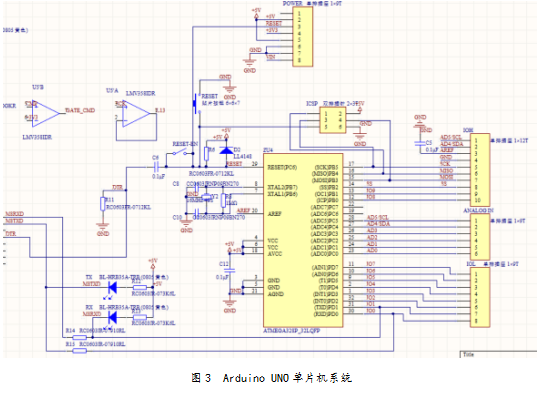
Task: Click the figure caption Arduino UNO text
Action: (256, 378)
